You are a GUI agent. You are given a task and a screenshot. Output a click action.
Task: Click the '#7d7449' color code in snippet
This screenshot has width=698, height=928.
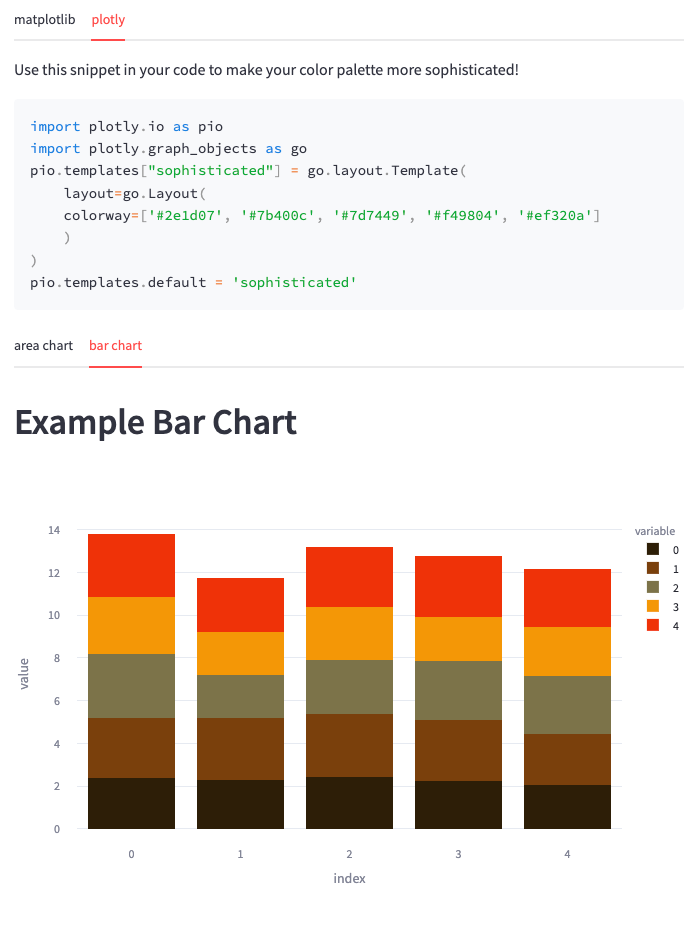(370, 215)
